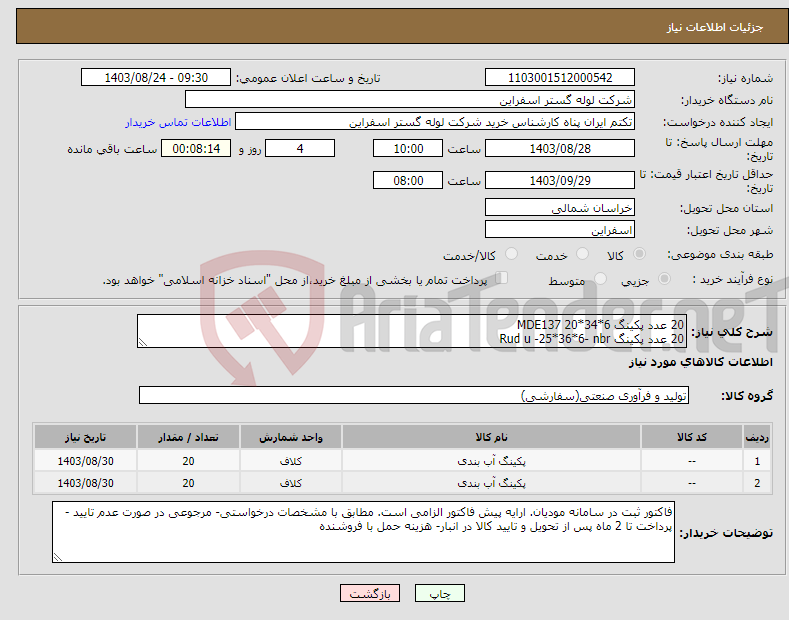Click the response deadline date 1403/08/28
The width and height of the screenshot is (789, 620).
click(560, 148)
